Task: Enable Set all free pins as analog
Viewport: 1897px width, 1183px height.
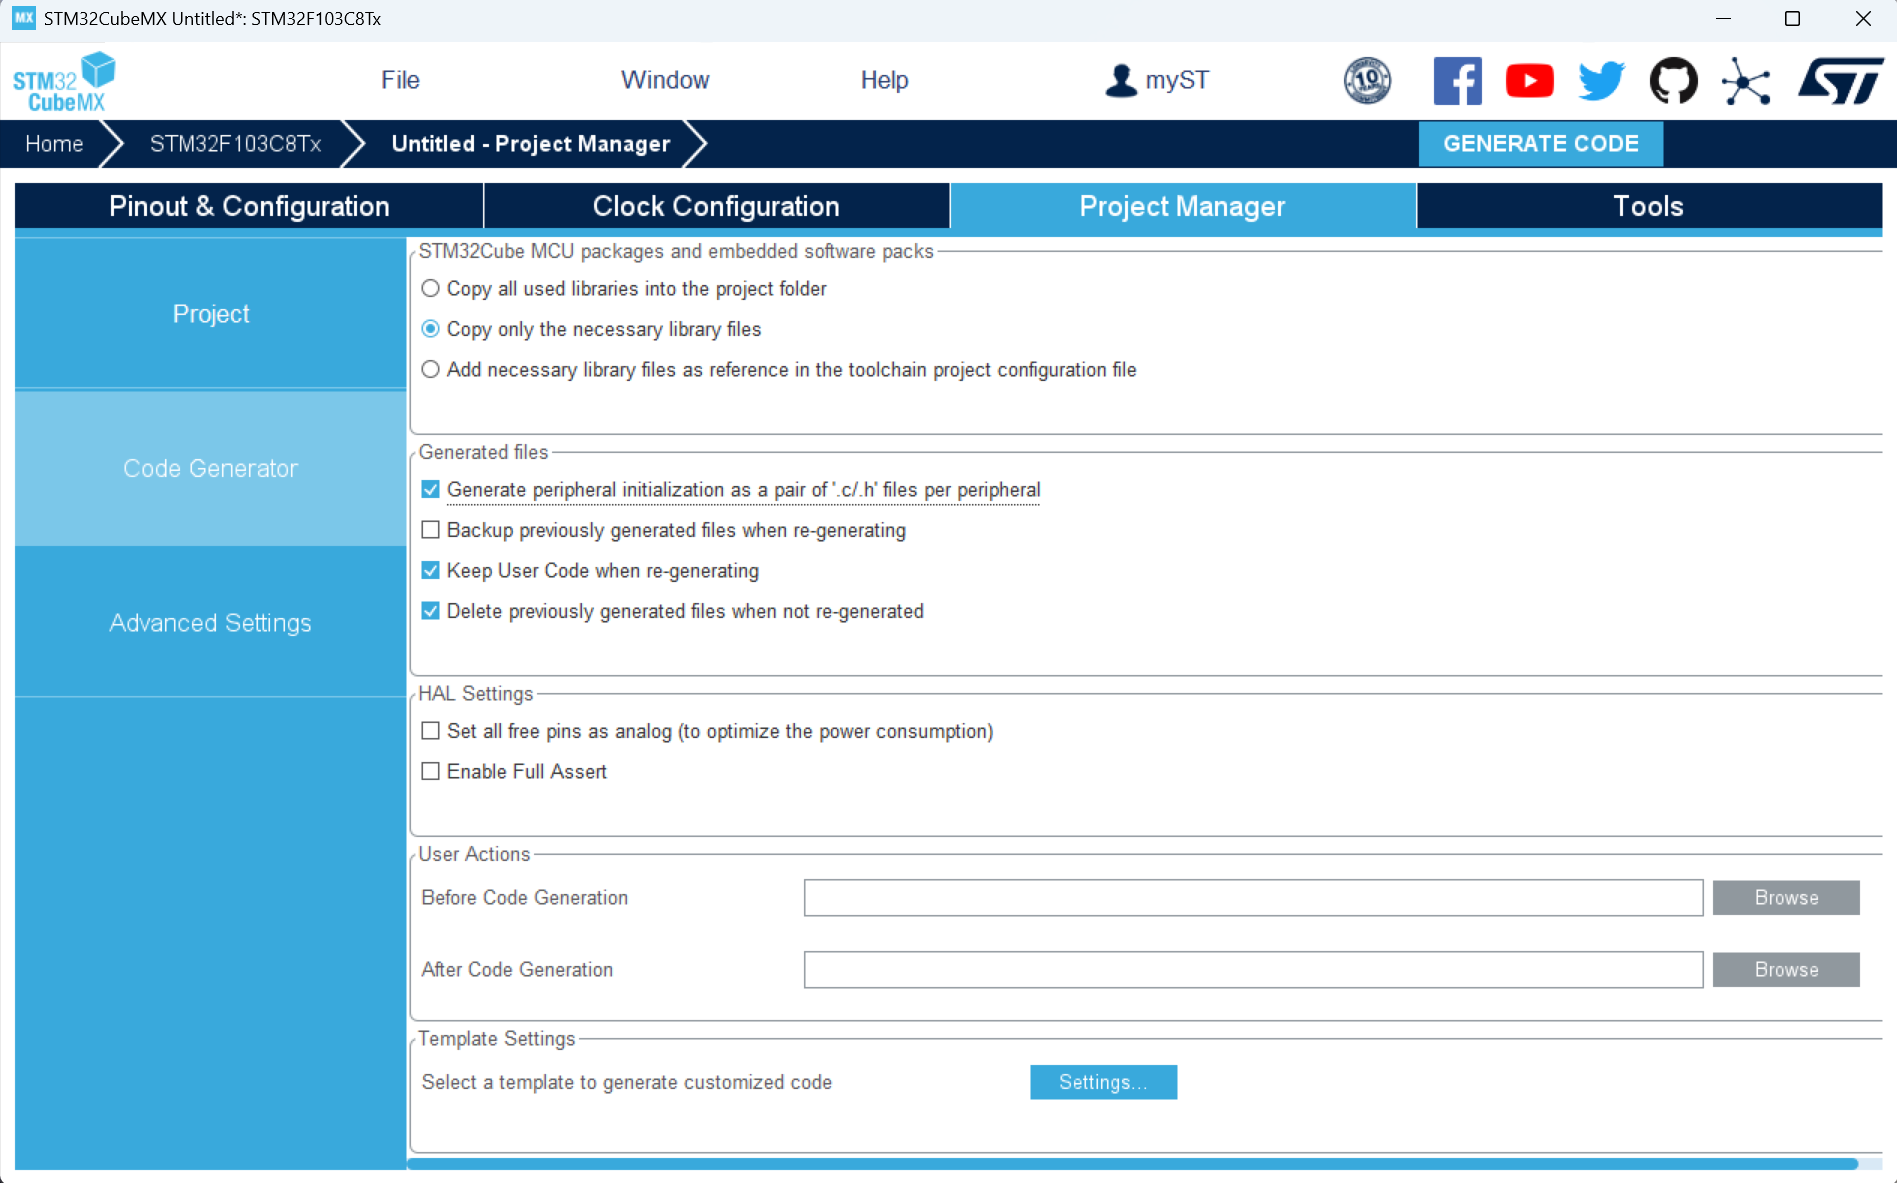Action: point(430,731)
